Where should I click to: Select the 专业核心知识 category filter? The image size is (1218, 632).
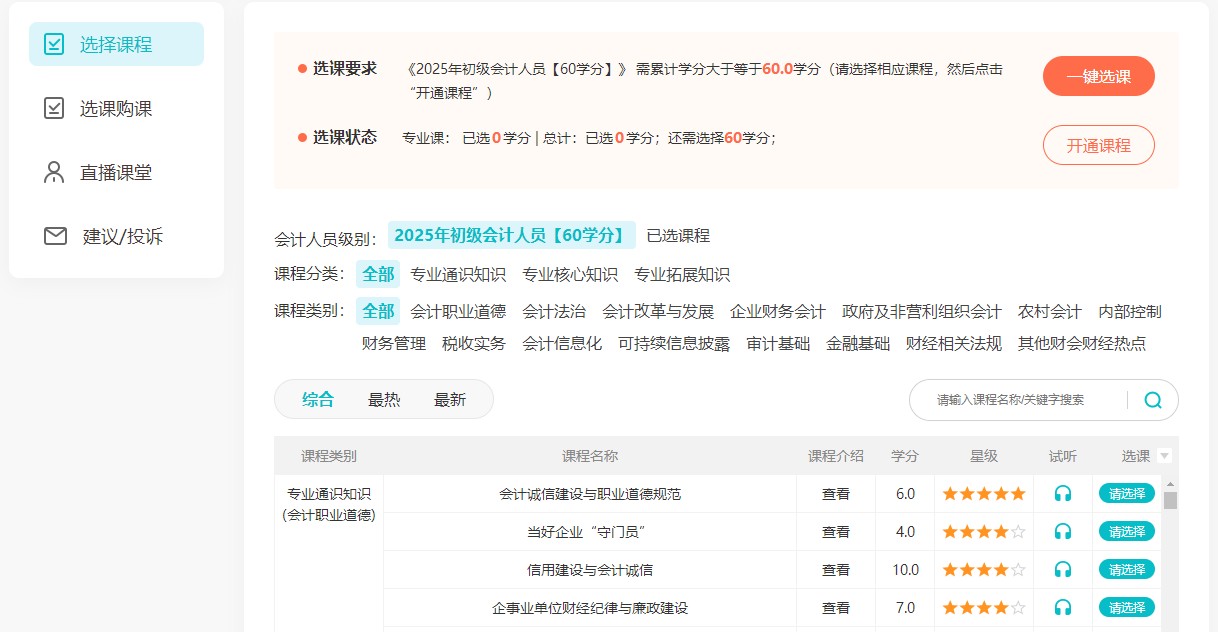[570, 273]
